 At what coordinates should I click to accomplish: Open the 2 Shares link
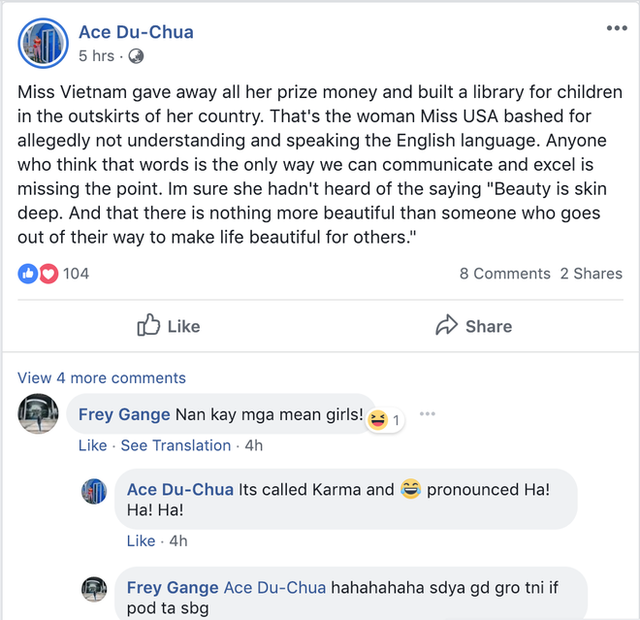591,273
